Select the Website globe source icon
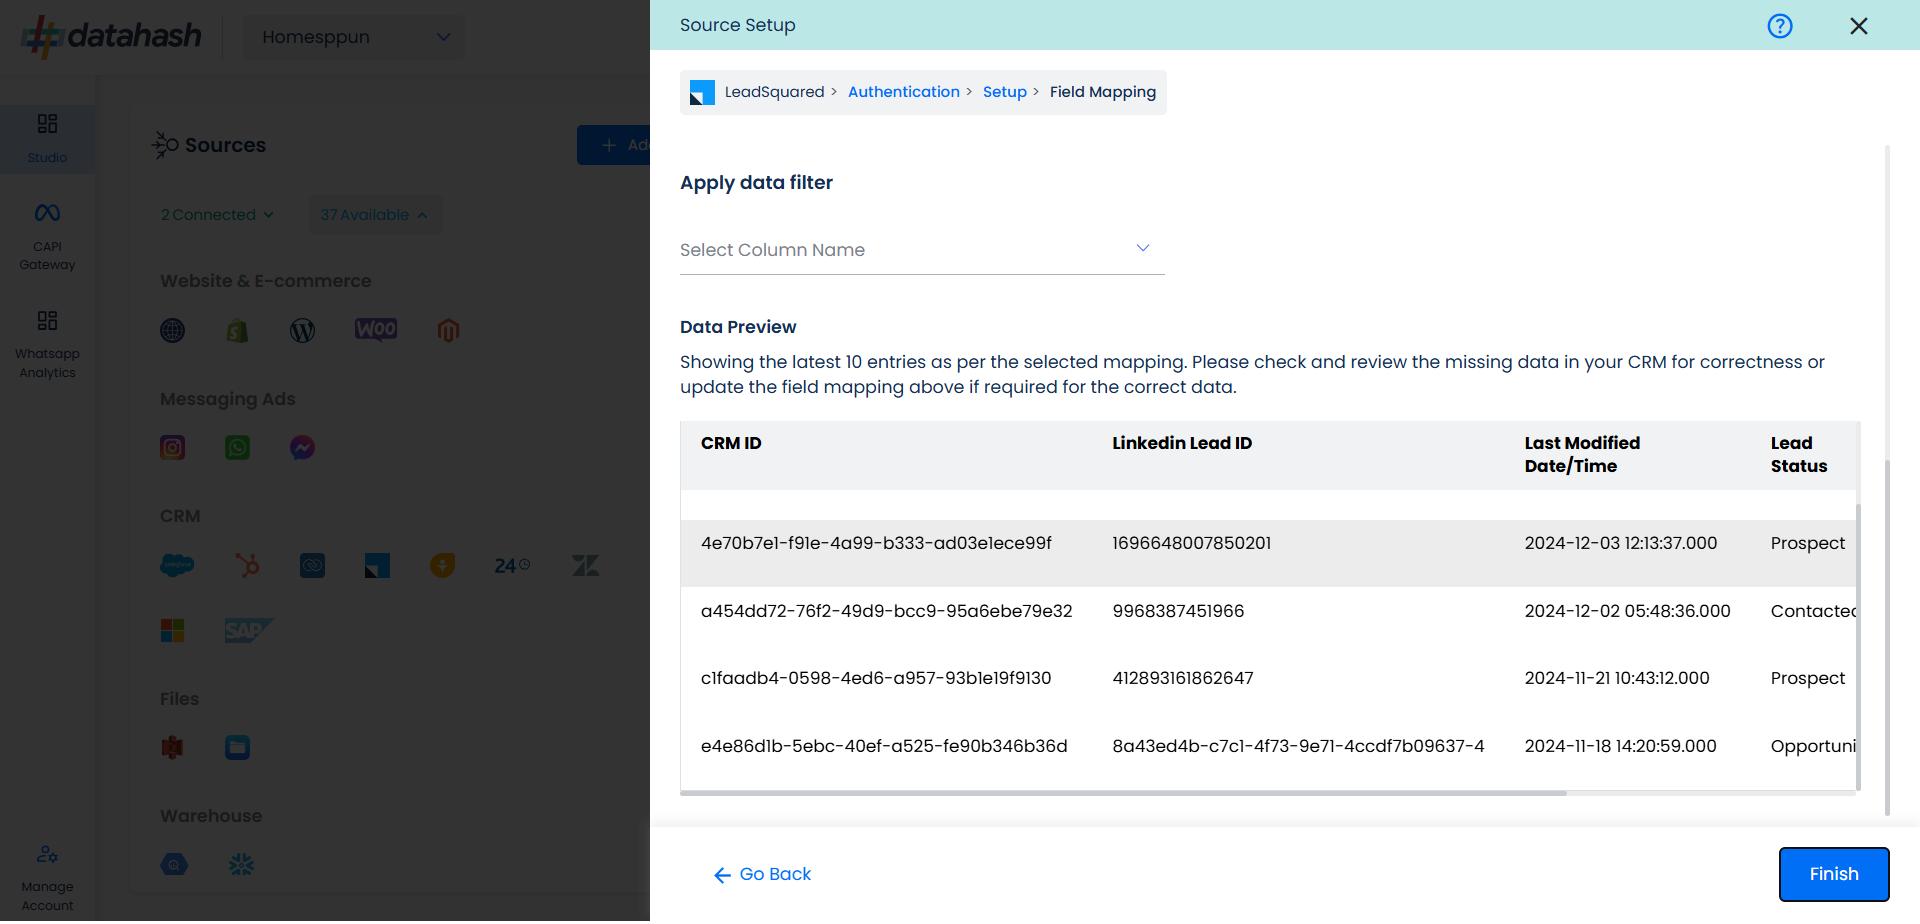Image resolution: width=1920 pixels, height=924 pixels. [x=173, y=331]
